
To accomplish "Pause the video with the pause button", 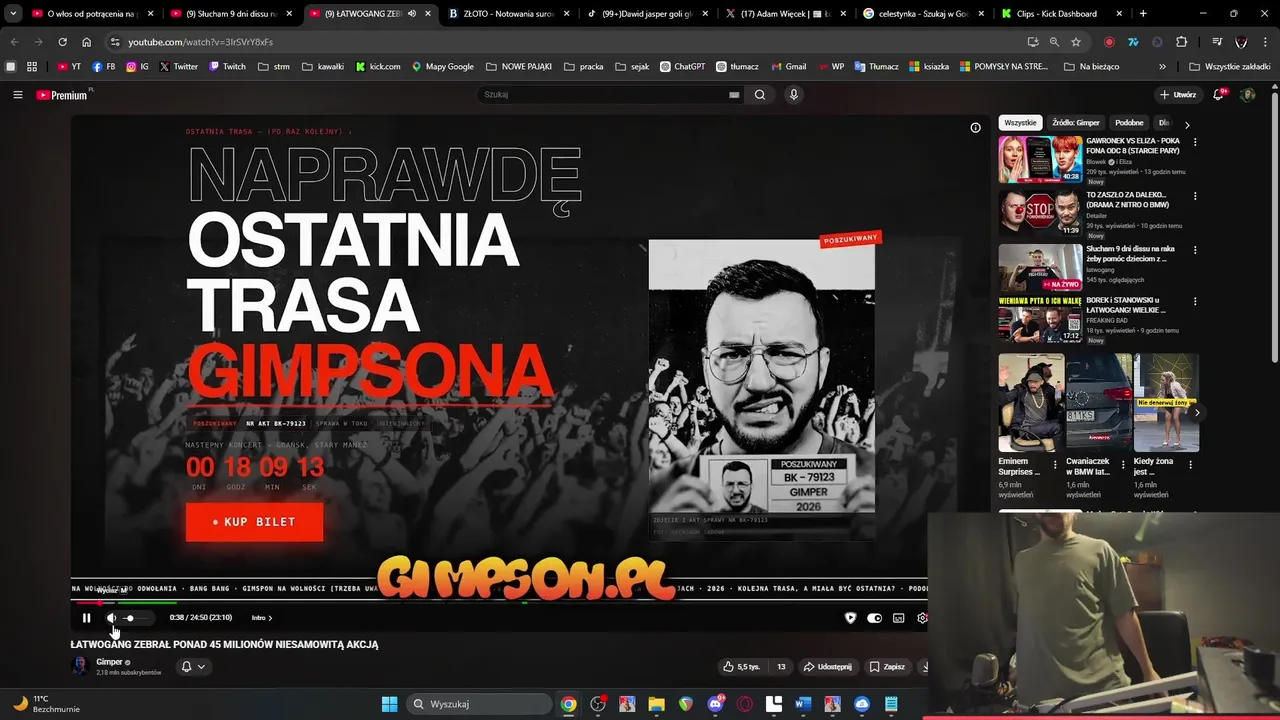I will coord(86,618).
